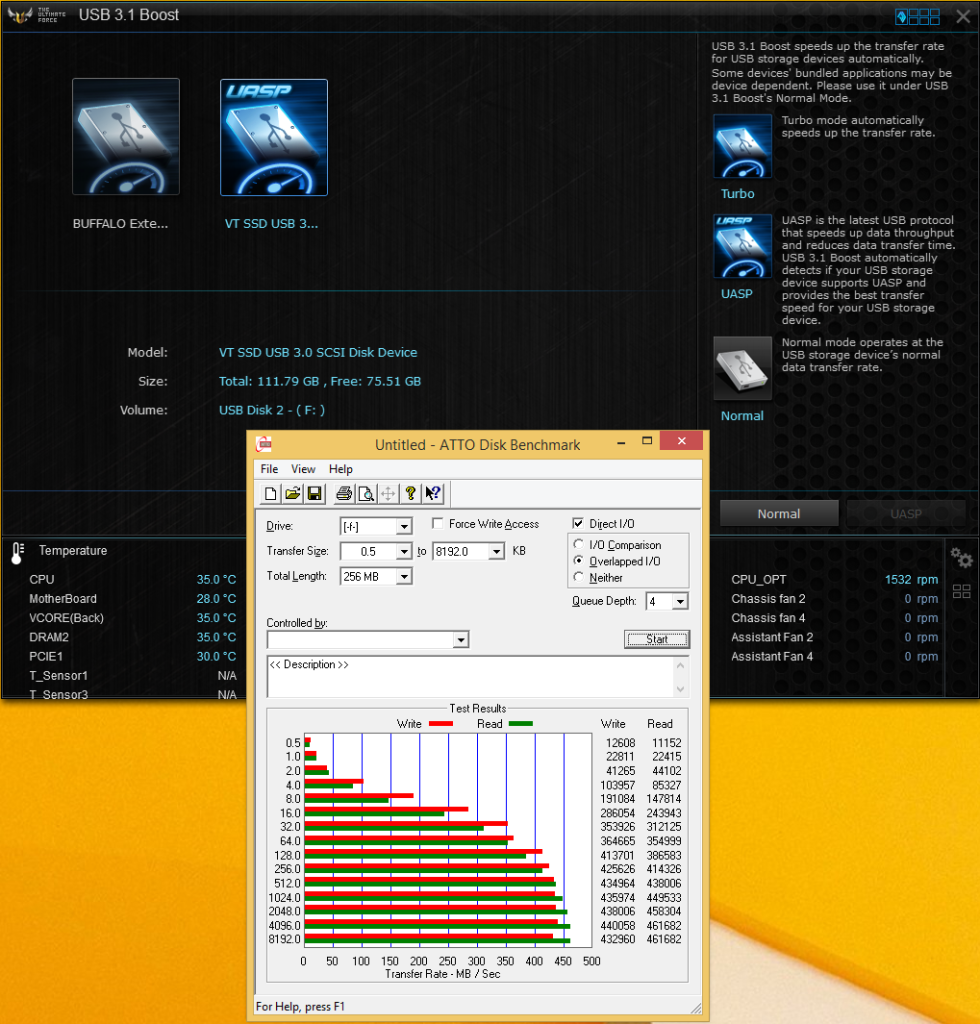
Task: Open the Queue Depth dropdown
Action: pyautogui.click(x=680, y=601)
